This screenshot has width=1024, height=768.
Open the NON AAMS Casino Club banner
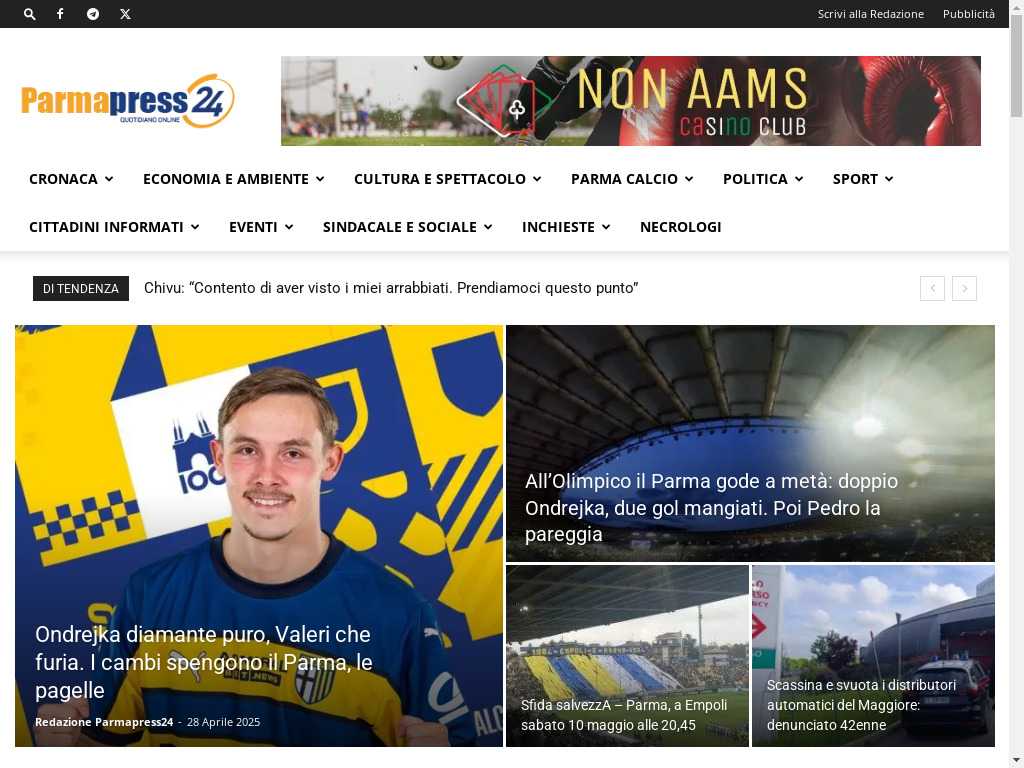631,101
